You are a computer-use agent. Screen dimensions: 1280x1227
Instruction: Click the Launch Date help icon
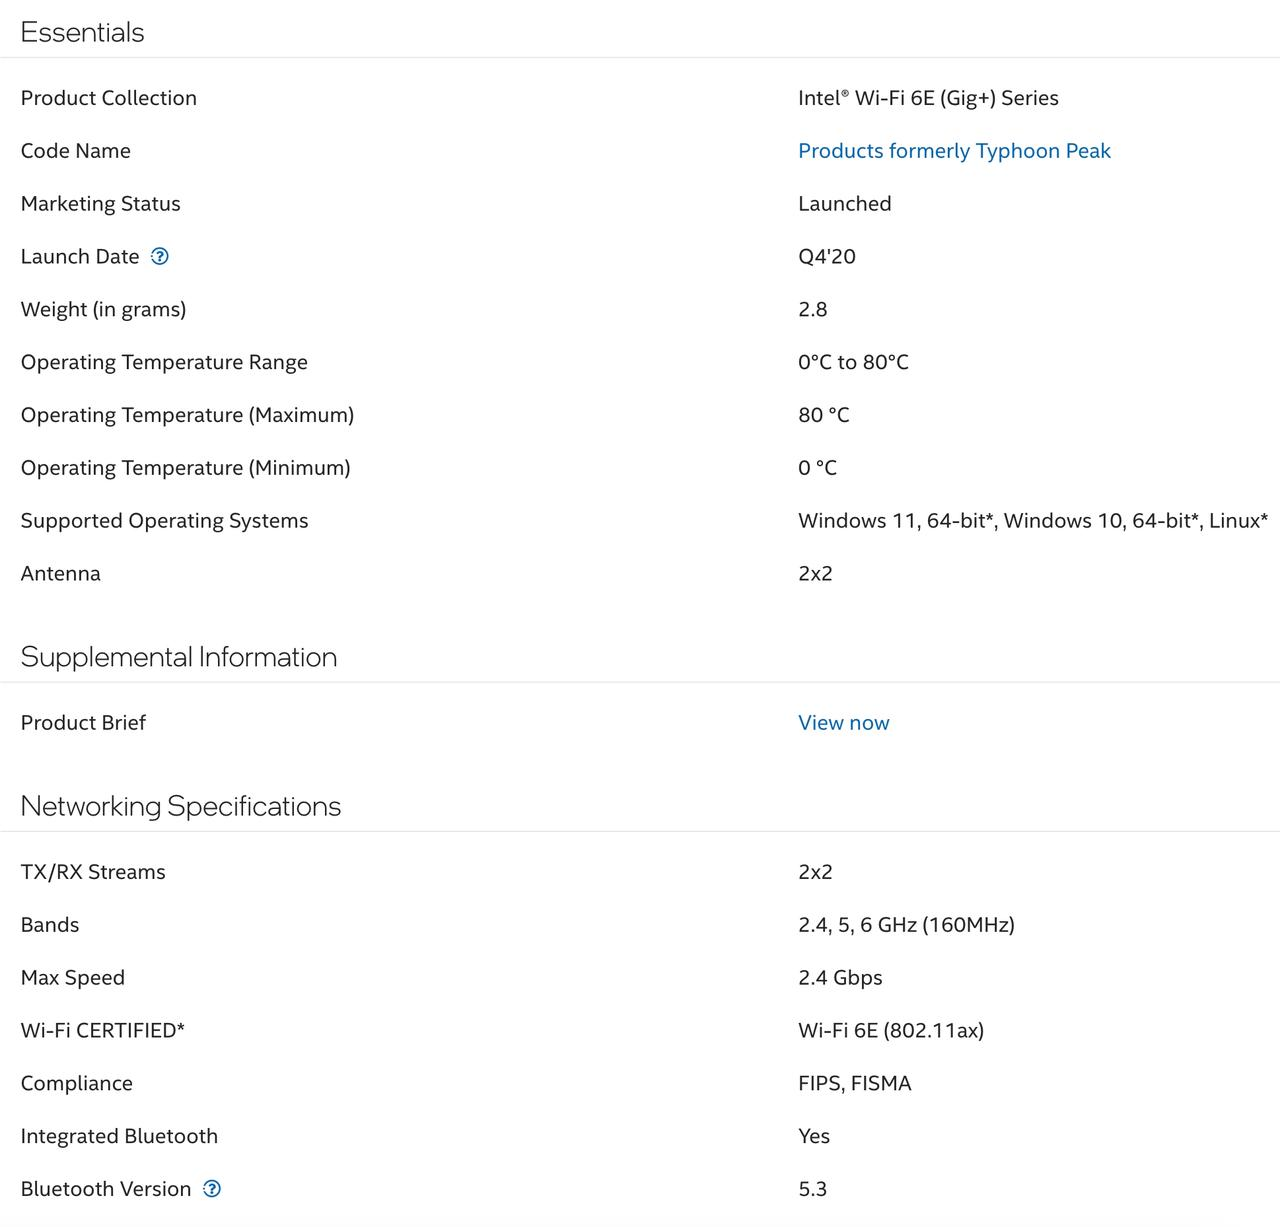(x=160, y=256)
